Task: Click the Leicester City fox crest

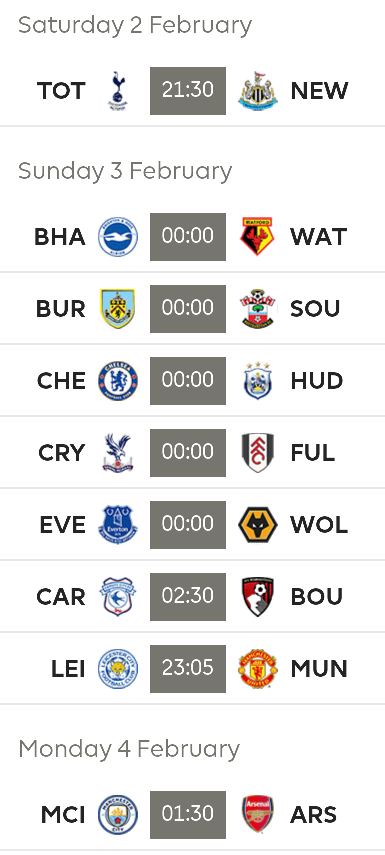Action: click(118, 669)
